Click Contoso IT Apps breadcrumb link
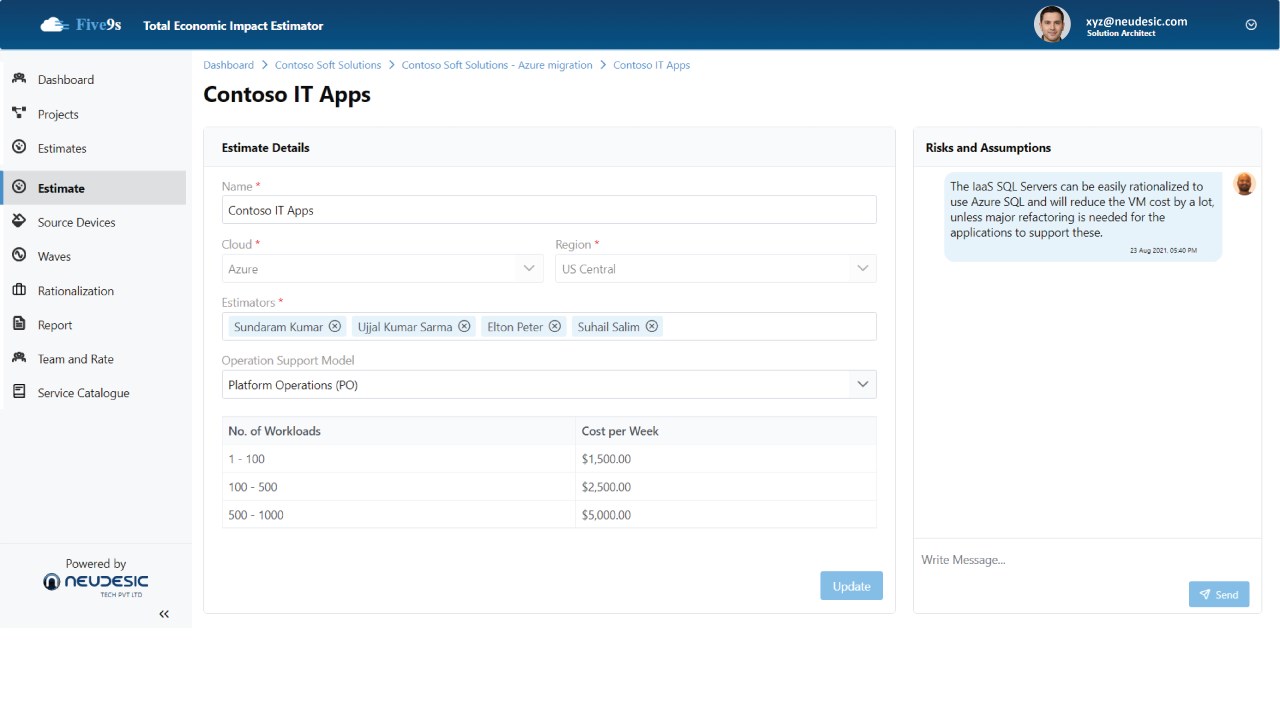 pos(651,65)
